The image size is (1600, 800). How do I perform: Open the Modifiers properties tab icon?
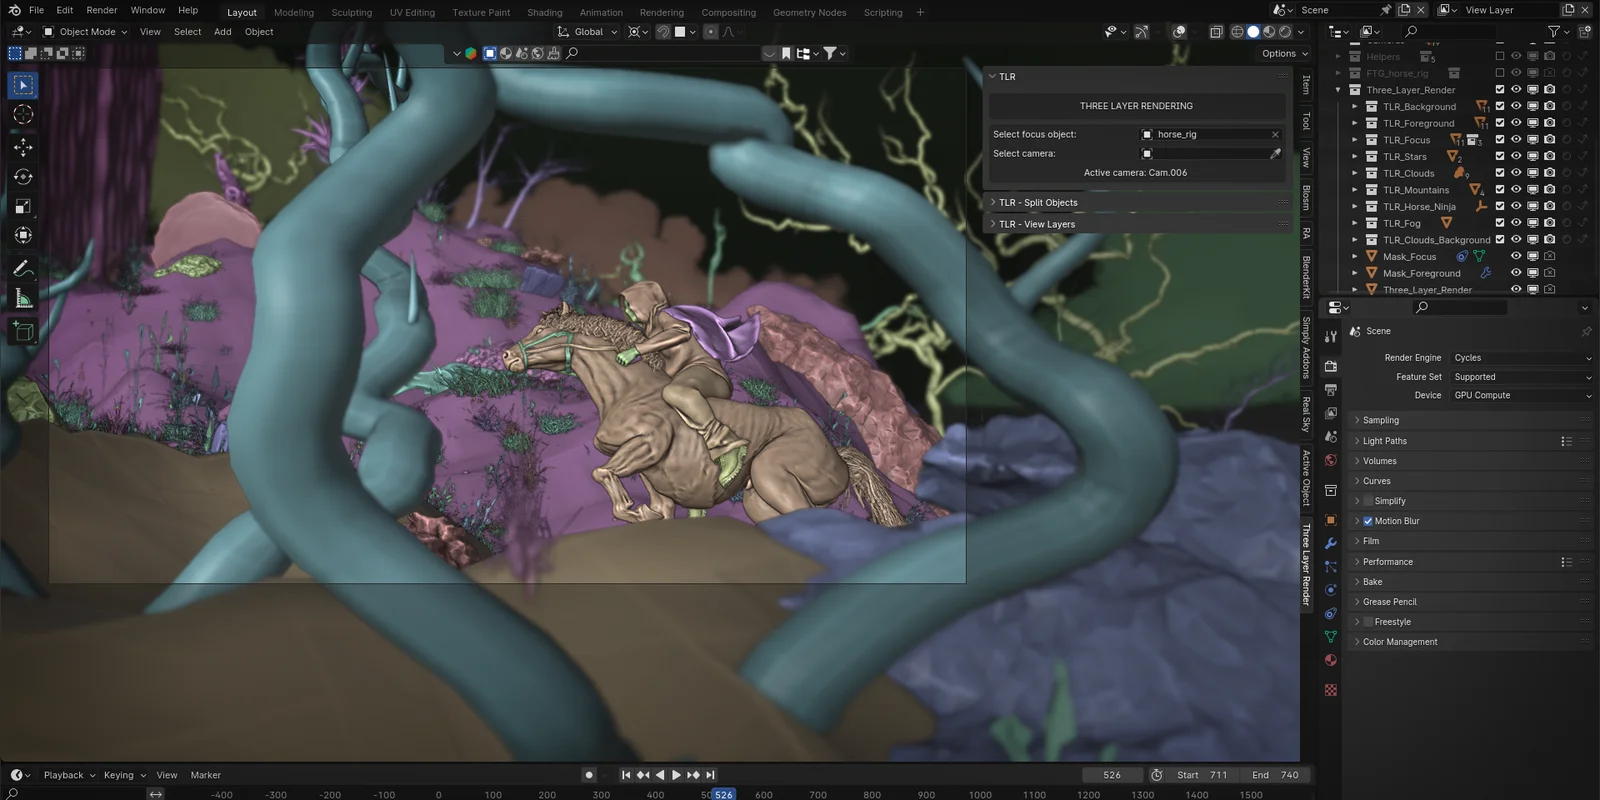[1331, 543]
